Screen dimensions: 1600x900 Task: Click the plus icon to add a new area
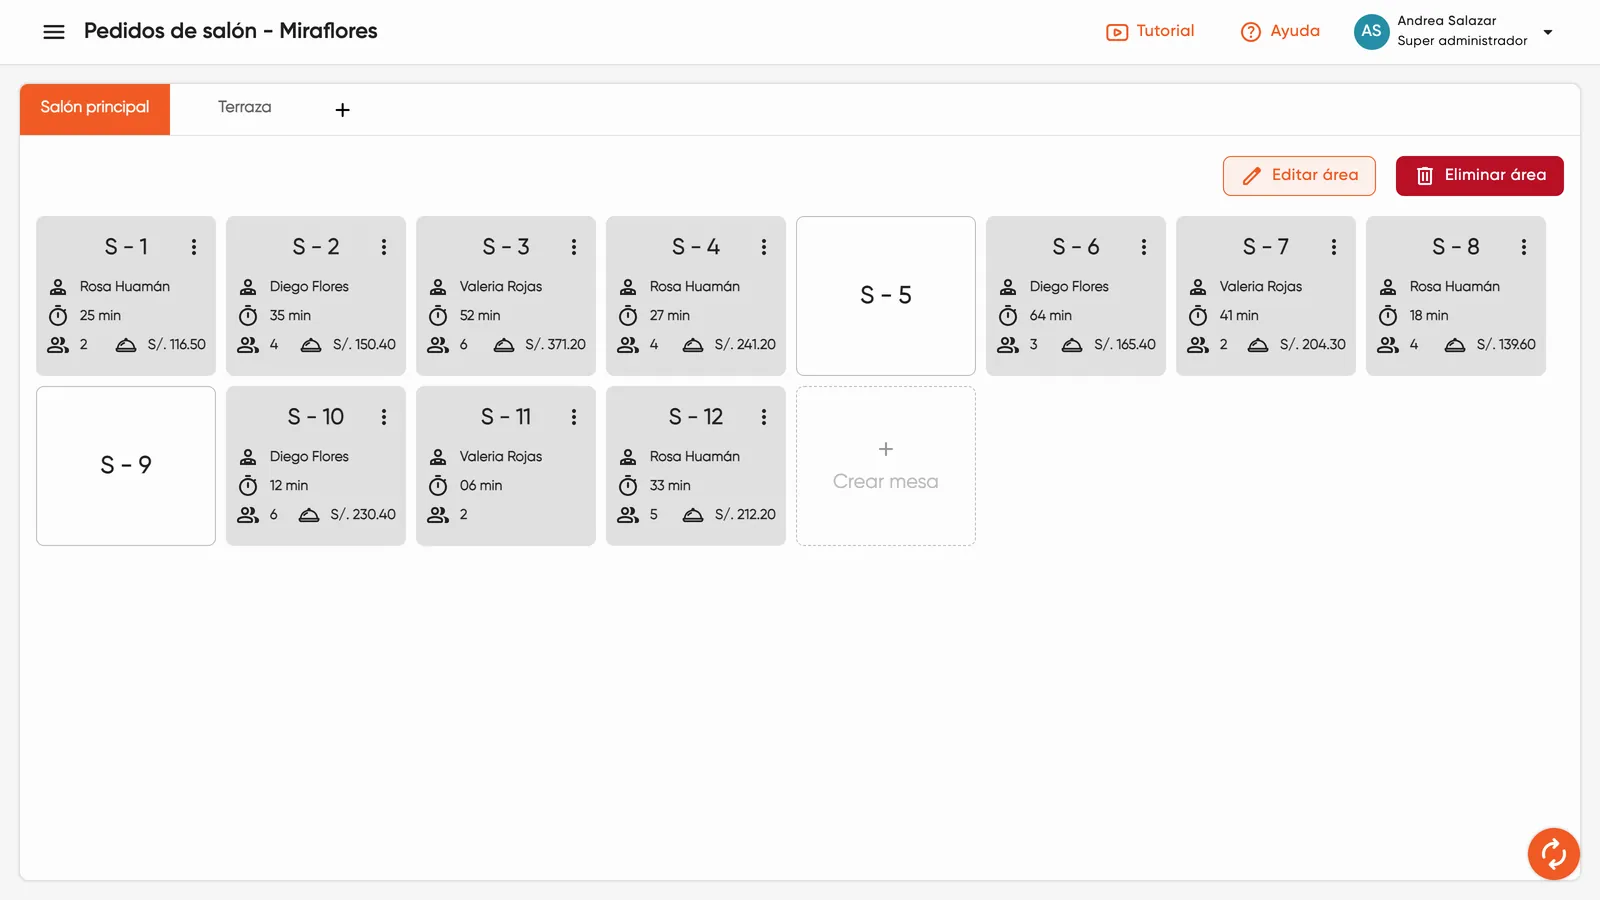(x=342, y=110)
